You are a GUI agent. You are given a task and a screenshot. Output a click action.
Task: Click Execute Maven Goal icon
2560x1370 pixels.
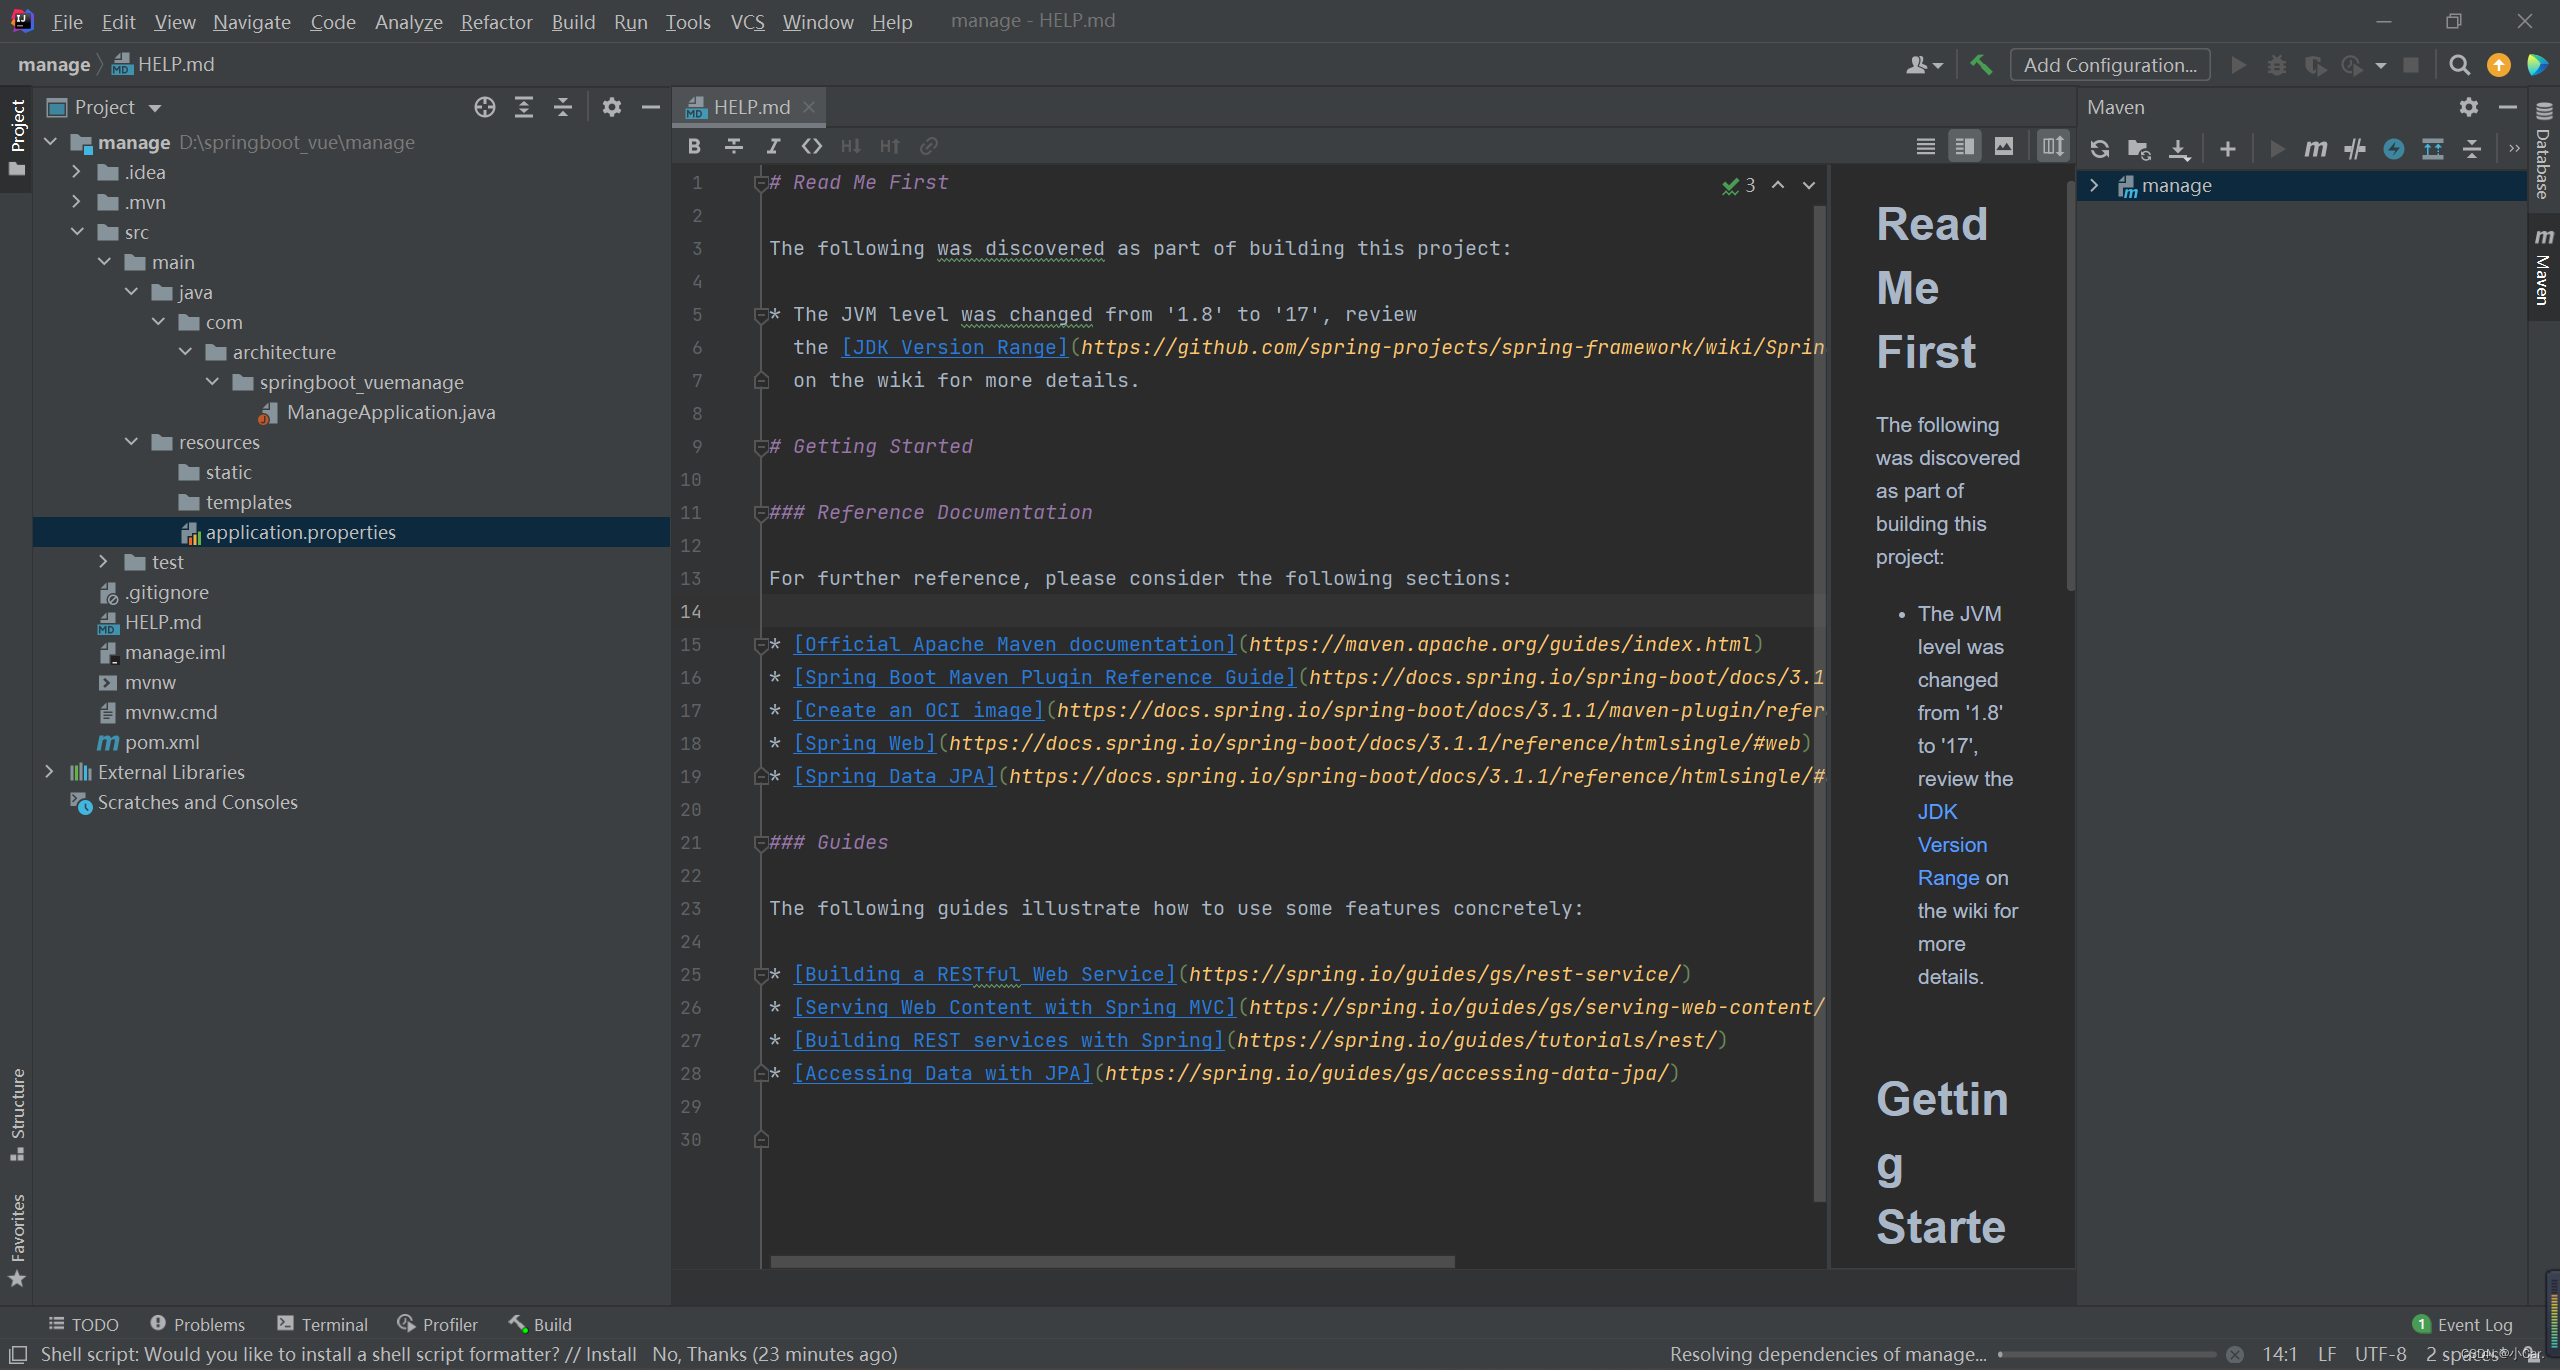tap(2315, 149)
